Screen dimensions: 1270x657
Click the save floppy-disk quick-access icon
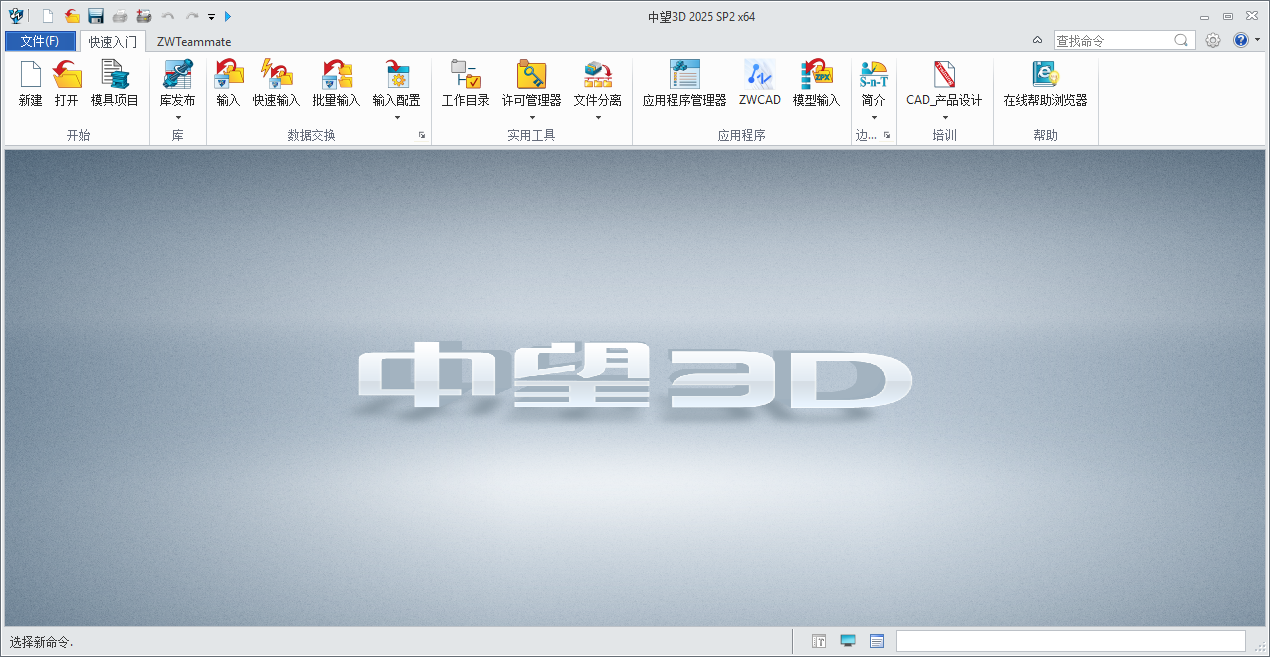pos(96,16)
